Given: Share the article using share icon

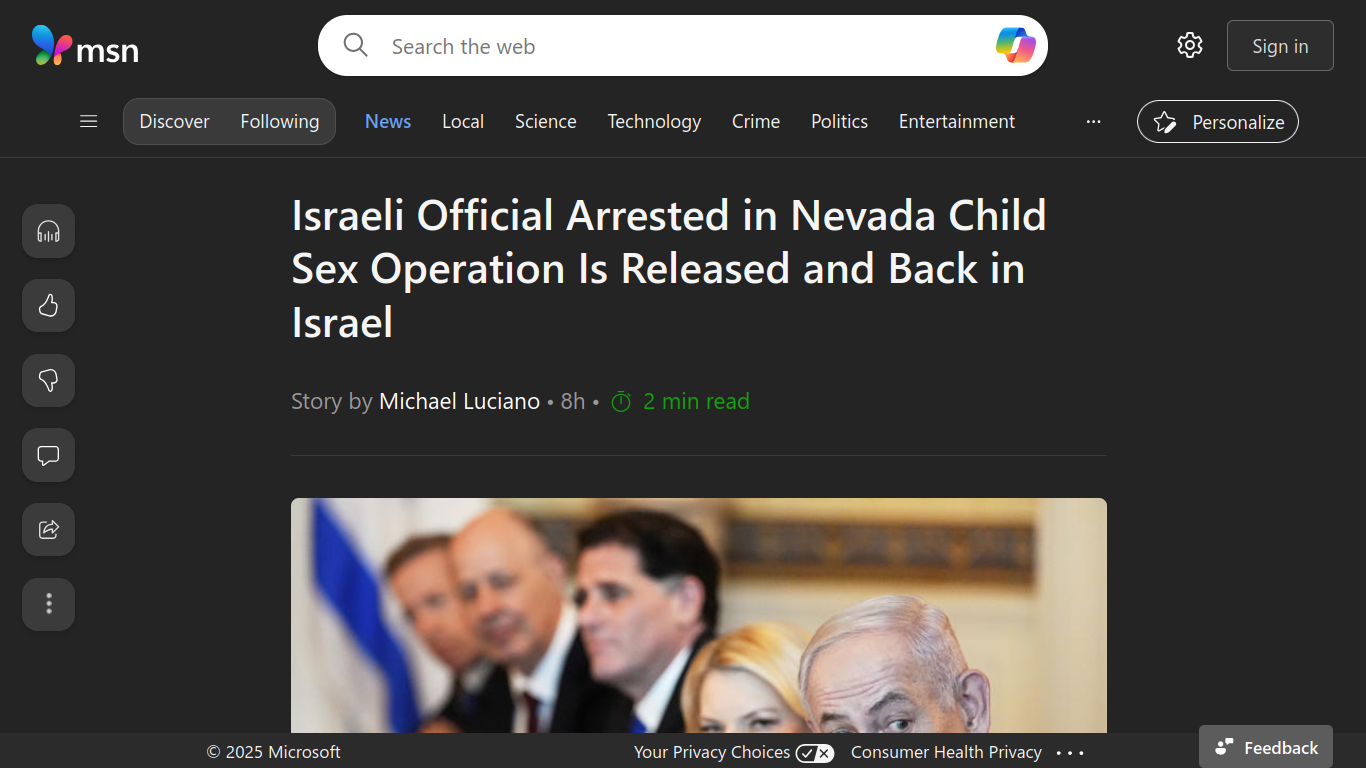Looking at the screenshot, I should (x=48, y=529).
